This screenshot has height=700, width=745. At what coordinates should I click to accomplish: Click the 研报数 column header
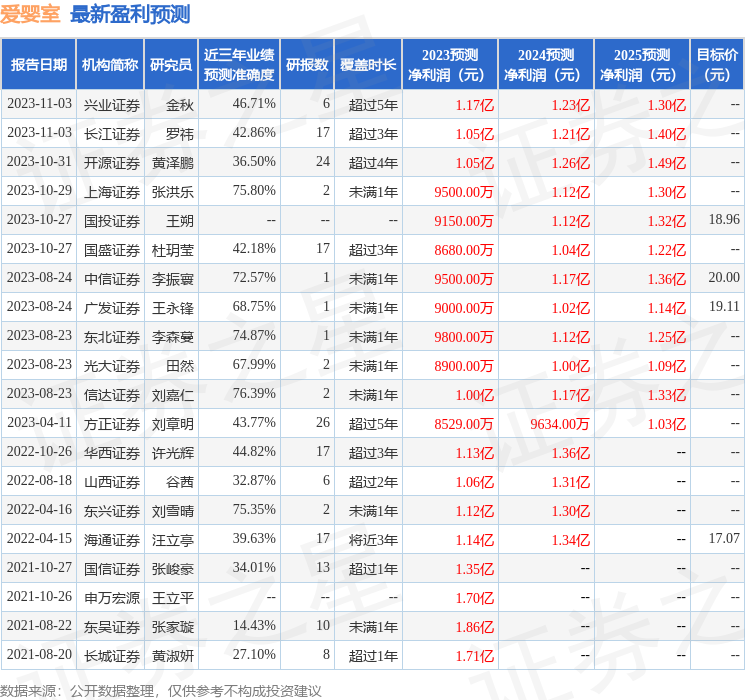[307, 65]
